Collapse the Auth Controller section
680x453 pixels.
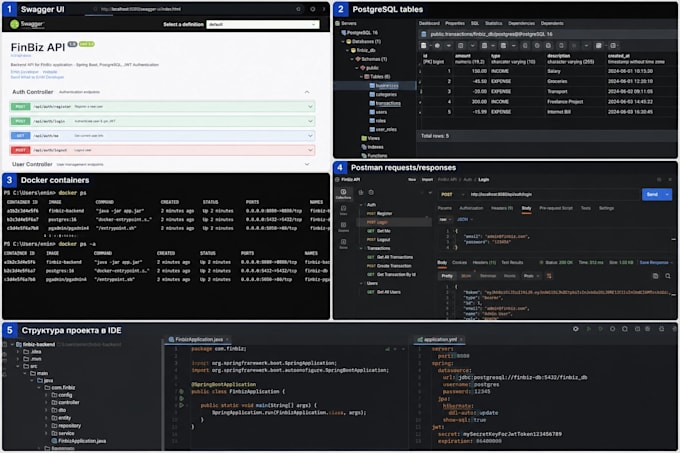pos(307,92)
